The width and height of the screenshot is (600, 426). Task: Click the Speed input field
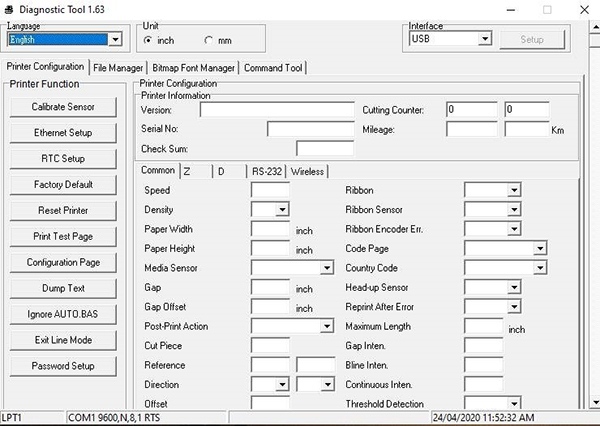(270, 190)
